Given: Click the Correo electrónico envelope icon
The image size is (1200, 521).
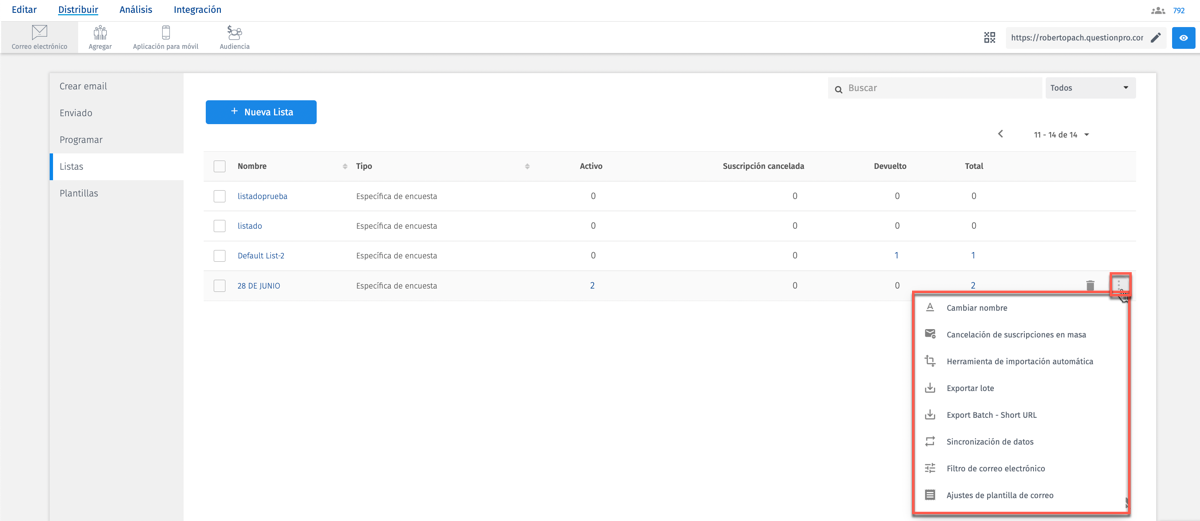Looking at the screenshot, I should point(39,33).
